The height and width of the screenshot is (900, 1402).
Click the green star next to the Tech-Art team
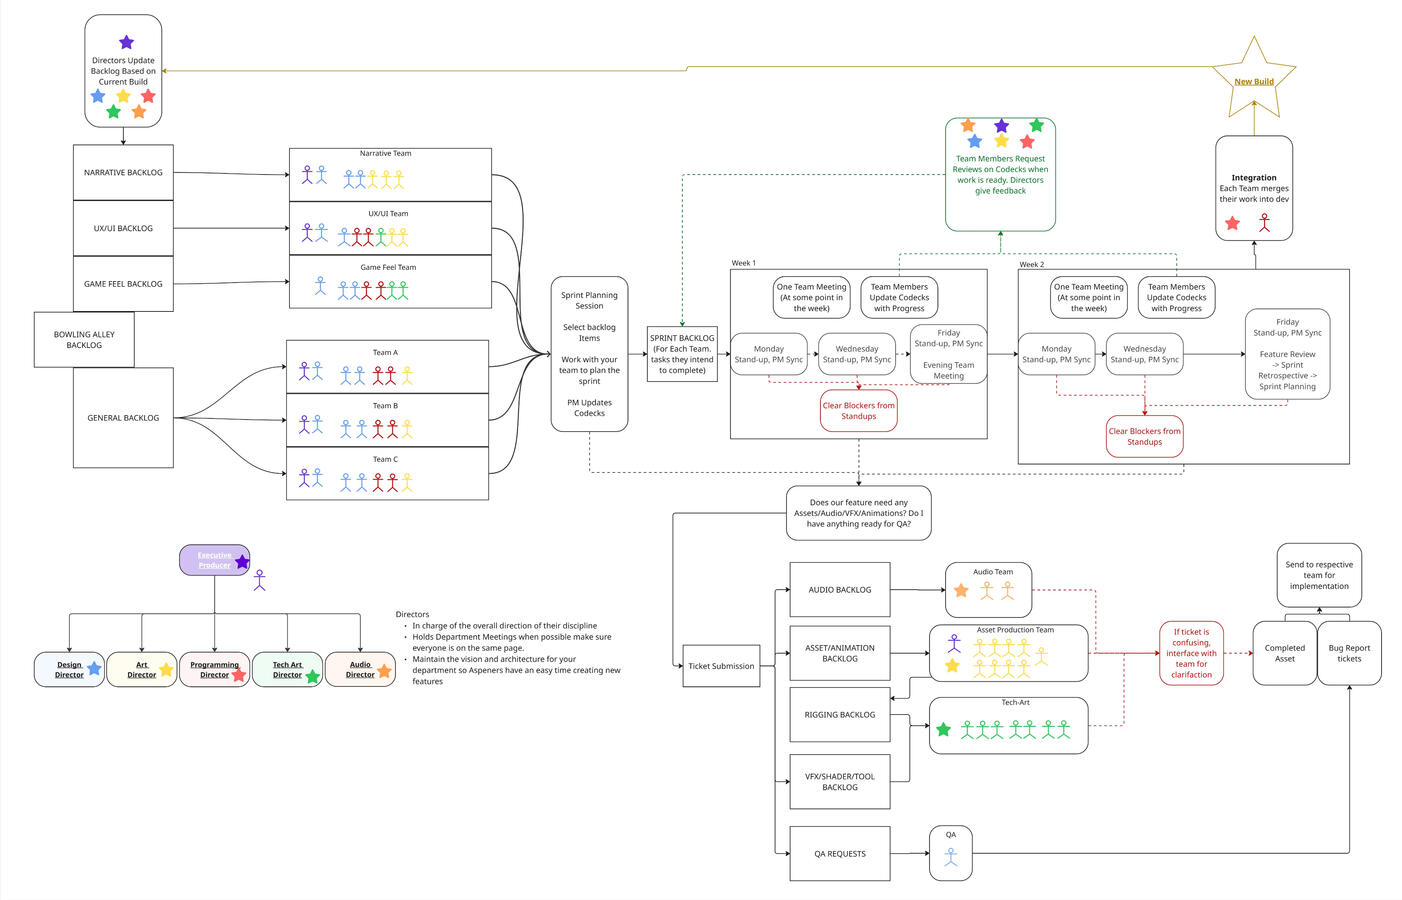[x=941, y=730]
